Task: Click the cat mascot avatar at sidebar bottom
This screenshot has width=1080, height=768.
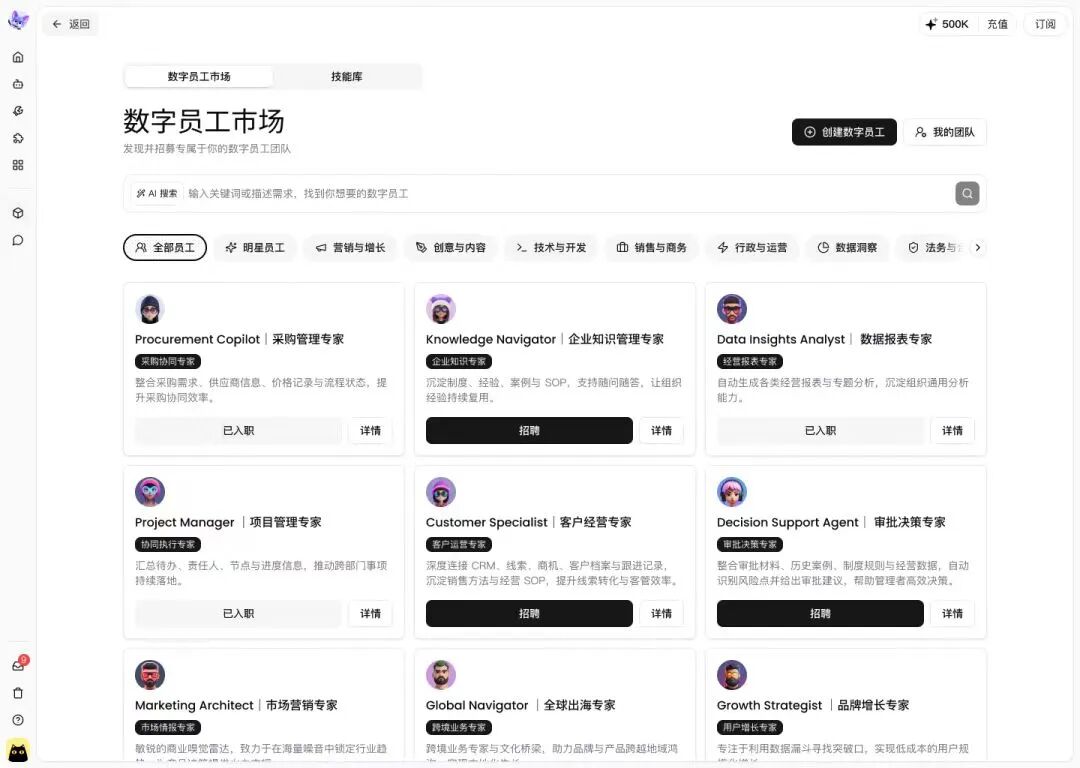Action: pos(18,752)
